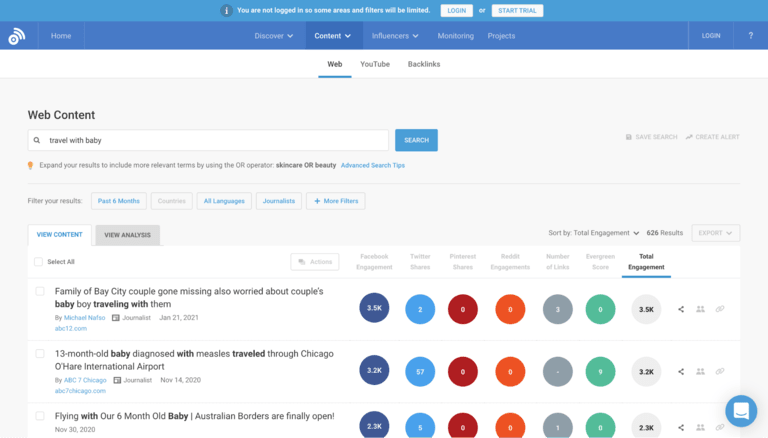Switch to the YouTube tab
This screenshot has width=768, height=438.
point(375,64)
